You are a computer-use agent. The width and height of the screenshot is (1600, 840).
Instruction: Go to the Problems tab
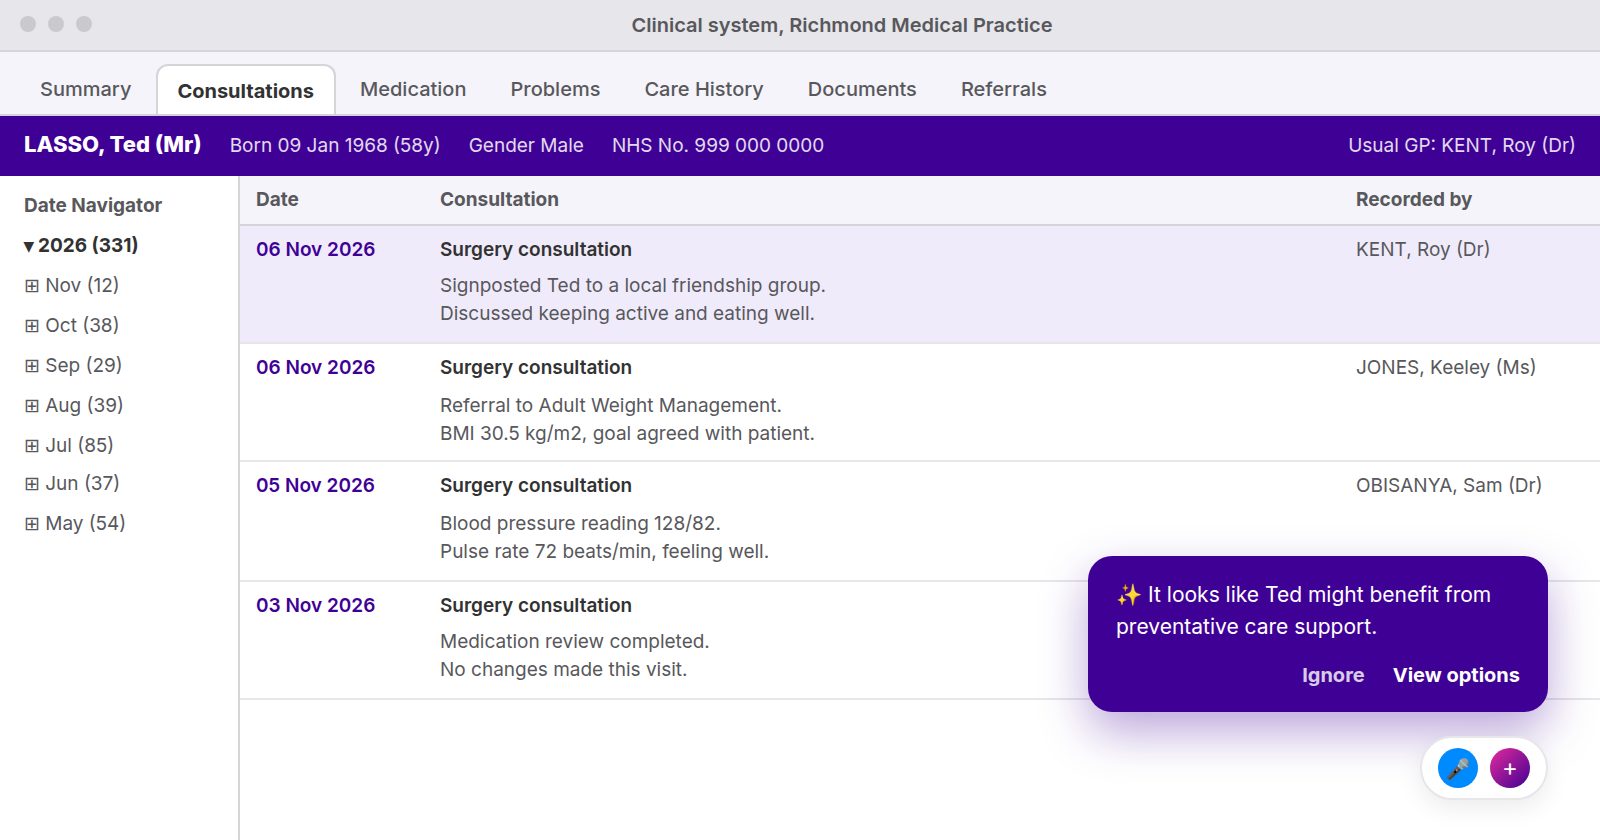pos(555,89)
